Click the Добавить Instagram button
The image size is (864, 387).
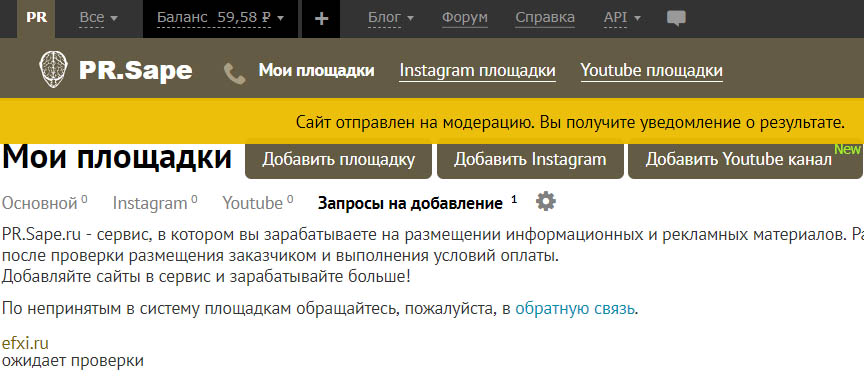pos(530,160)
